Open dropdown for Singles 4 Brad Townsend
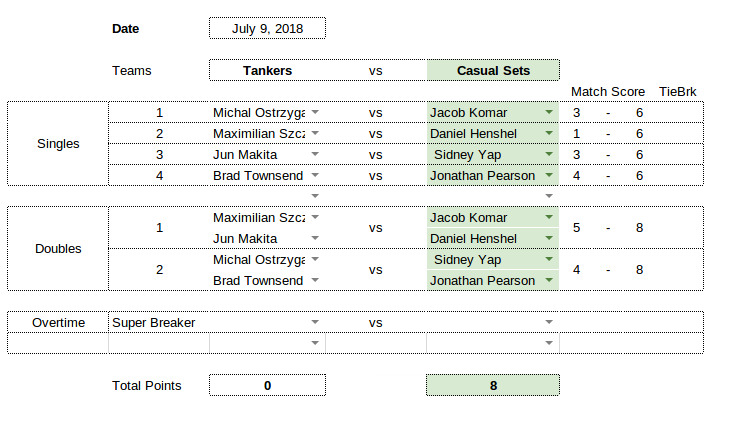Image resolution: width=751 pixels, height=423 pixels. [x=315, y=175]
